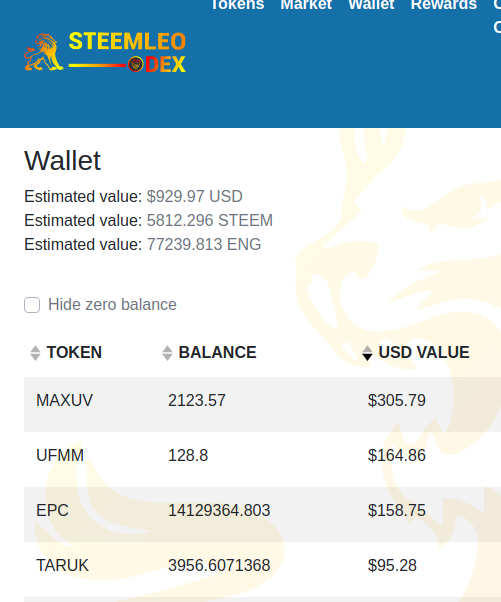Viewport: 501px width, 602px height.
Task: Go to the Wallet navigation item
Action: [371, 5]
